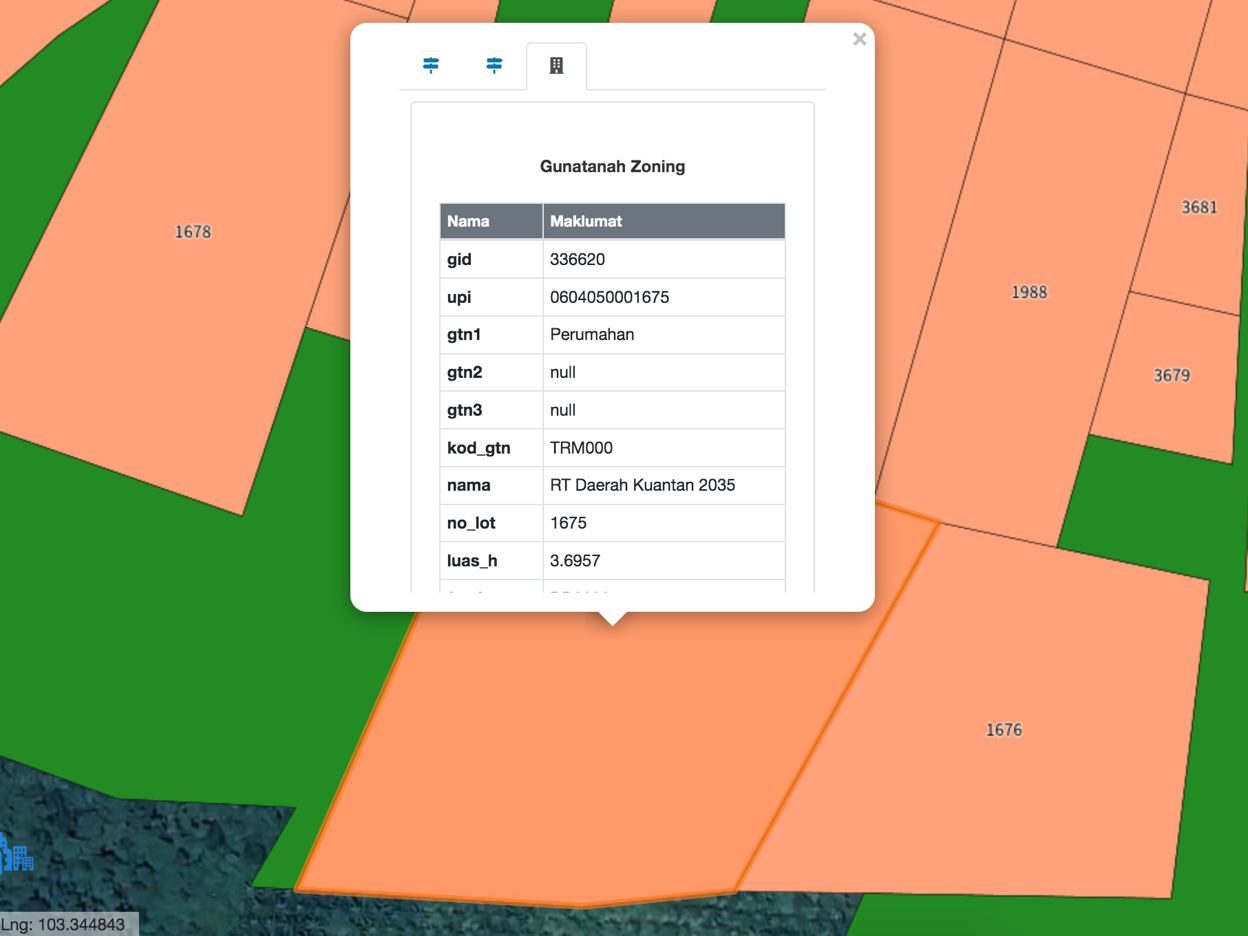
Task: Click the upi field name
Action: point(459,297)
